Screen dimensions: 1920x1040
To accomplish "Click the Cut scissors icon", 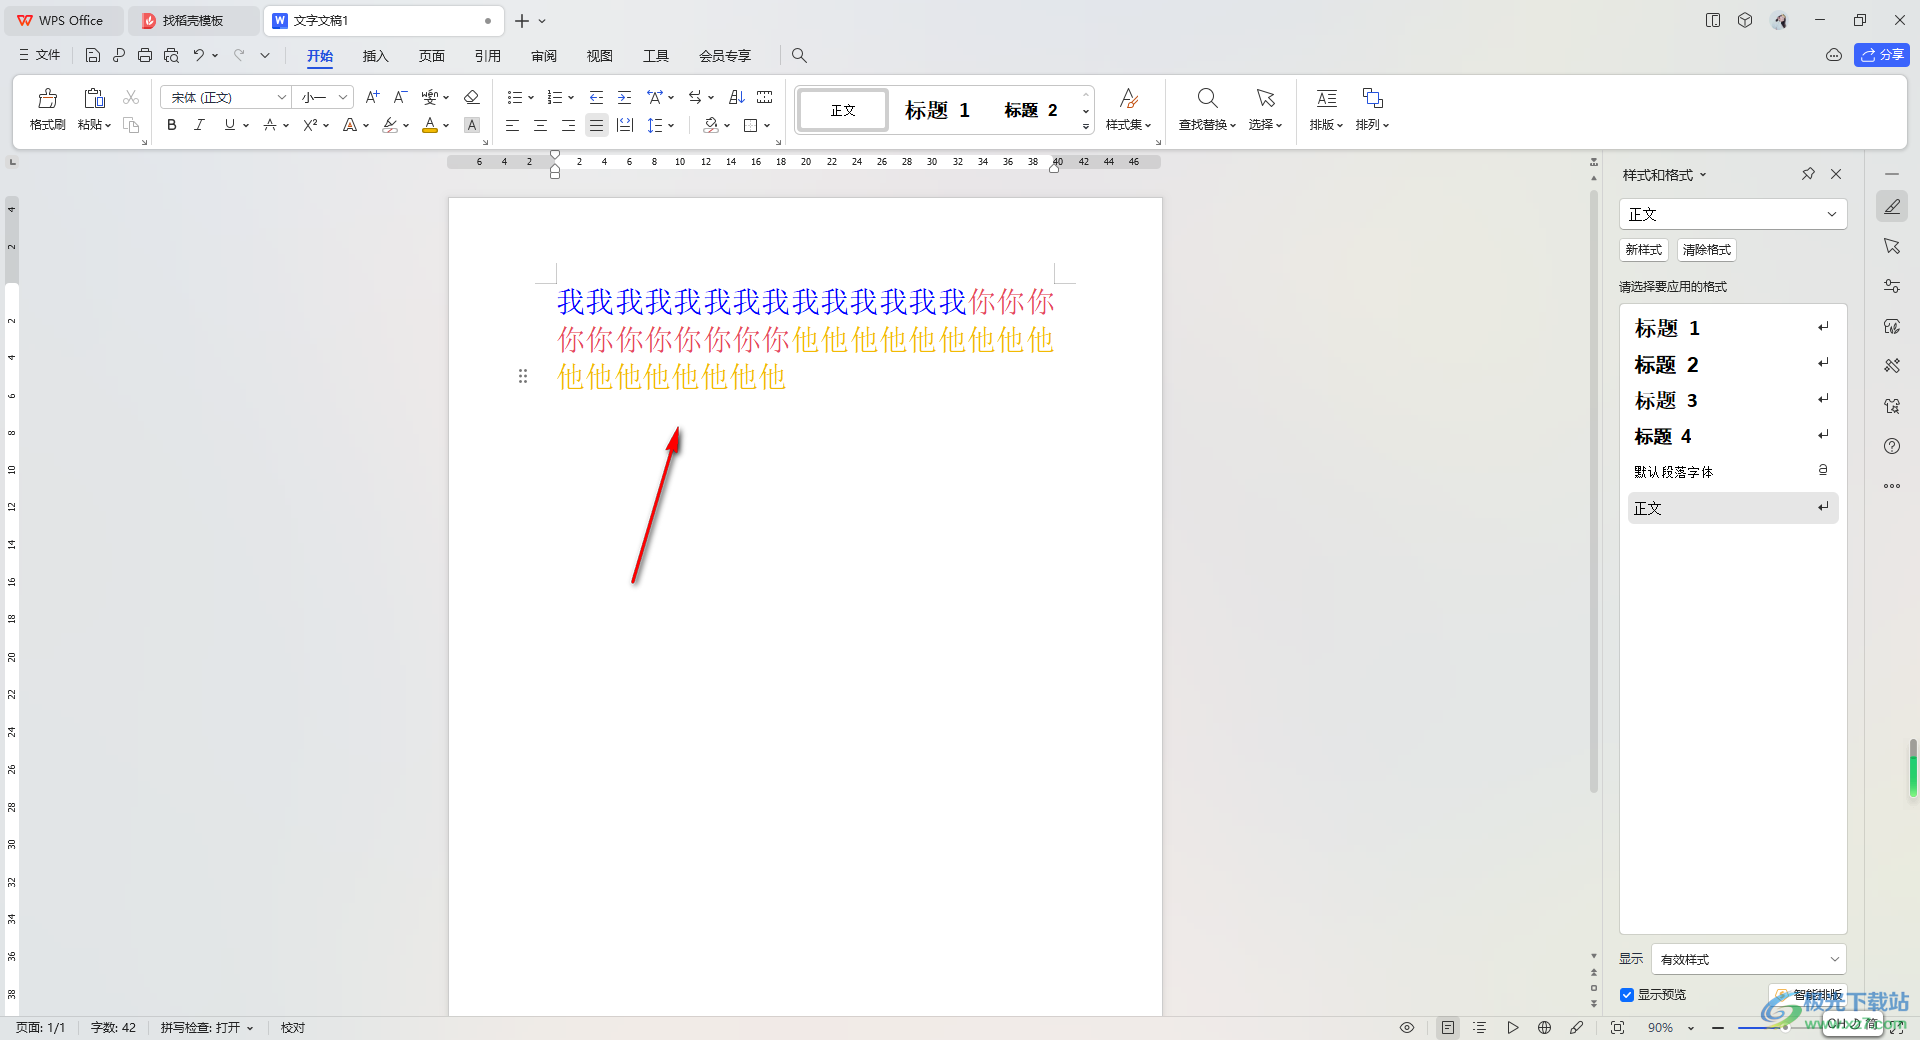I will [x=131, y=97].
